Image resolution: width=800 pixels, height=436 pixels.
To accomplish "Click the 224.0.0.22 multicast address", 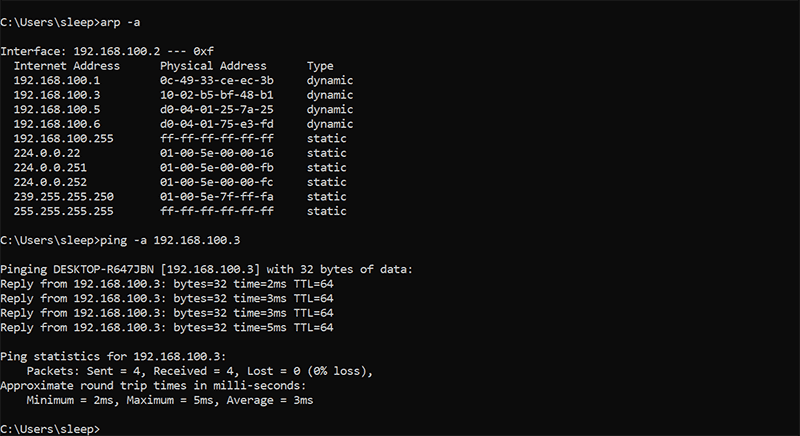I will tap(47, 153).
